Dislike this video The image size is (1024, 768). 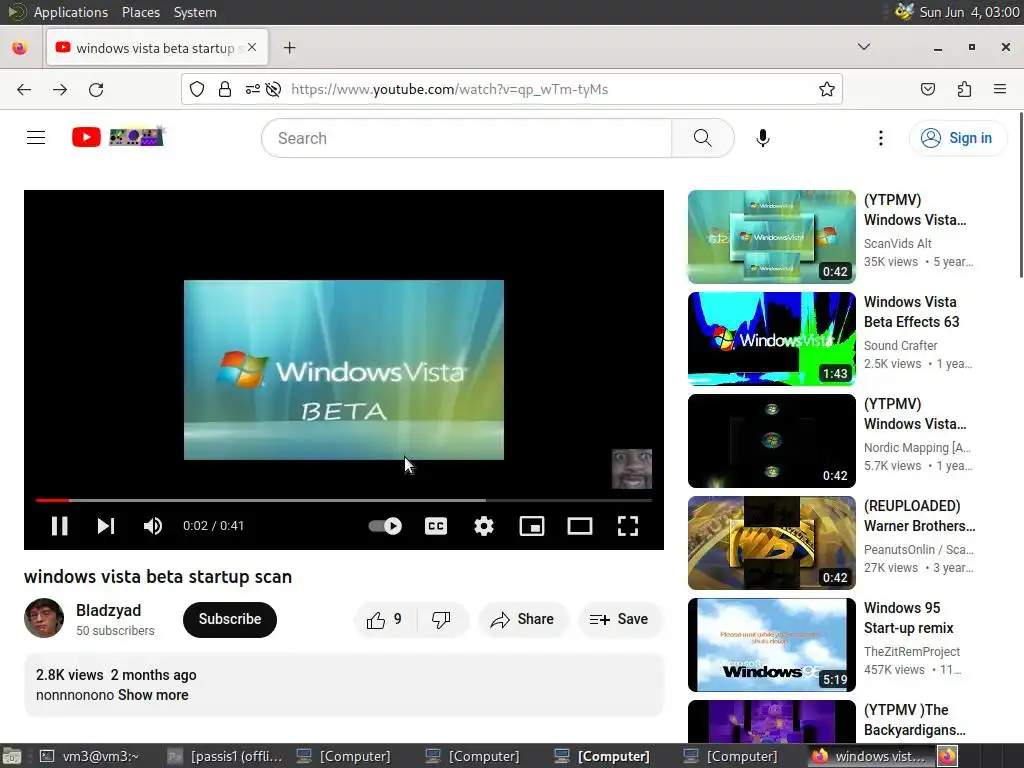[442, 619]
